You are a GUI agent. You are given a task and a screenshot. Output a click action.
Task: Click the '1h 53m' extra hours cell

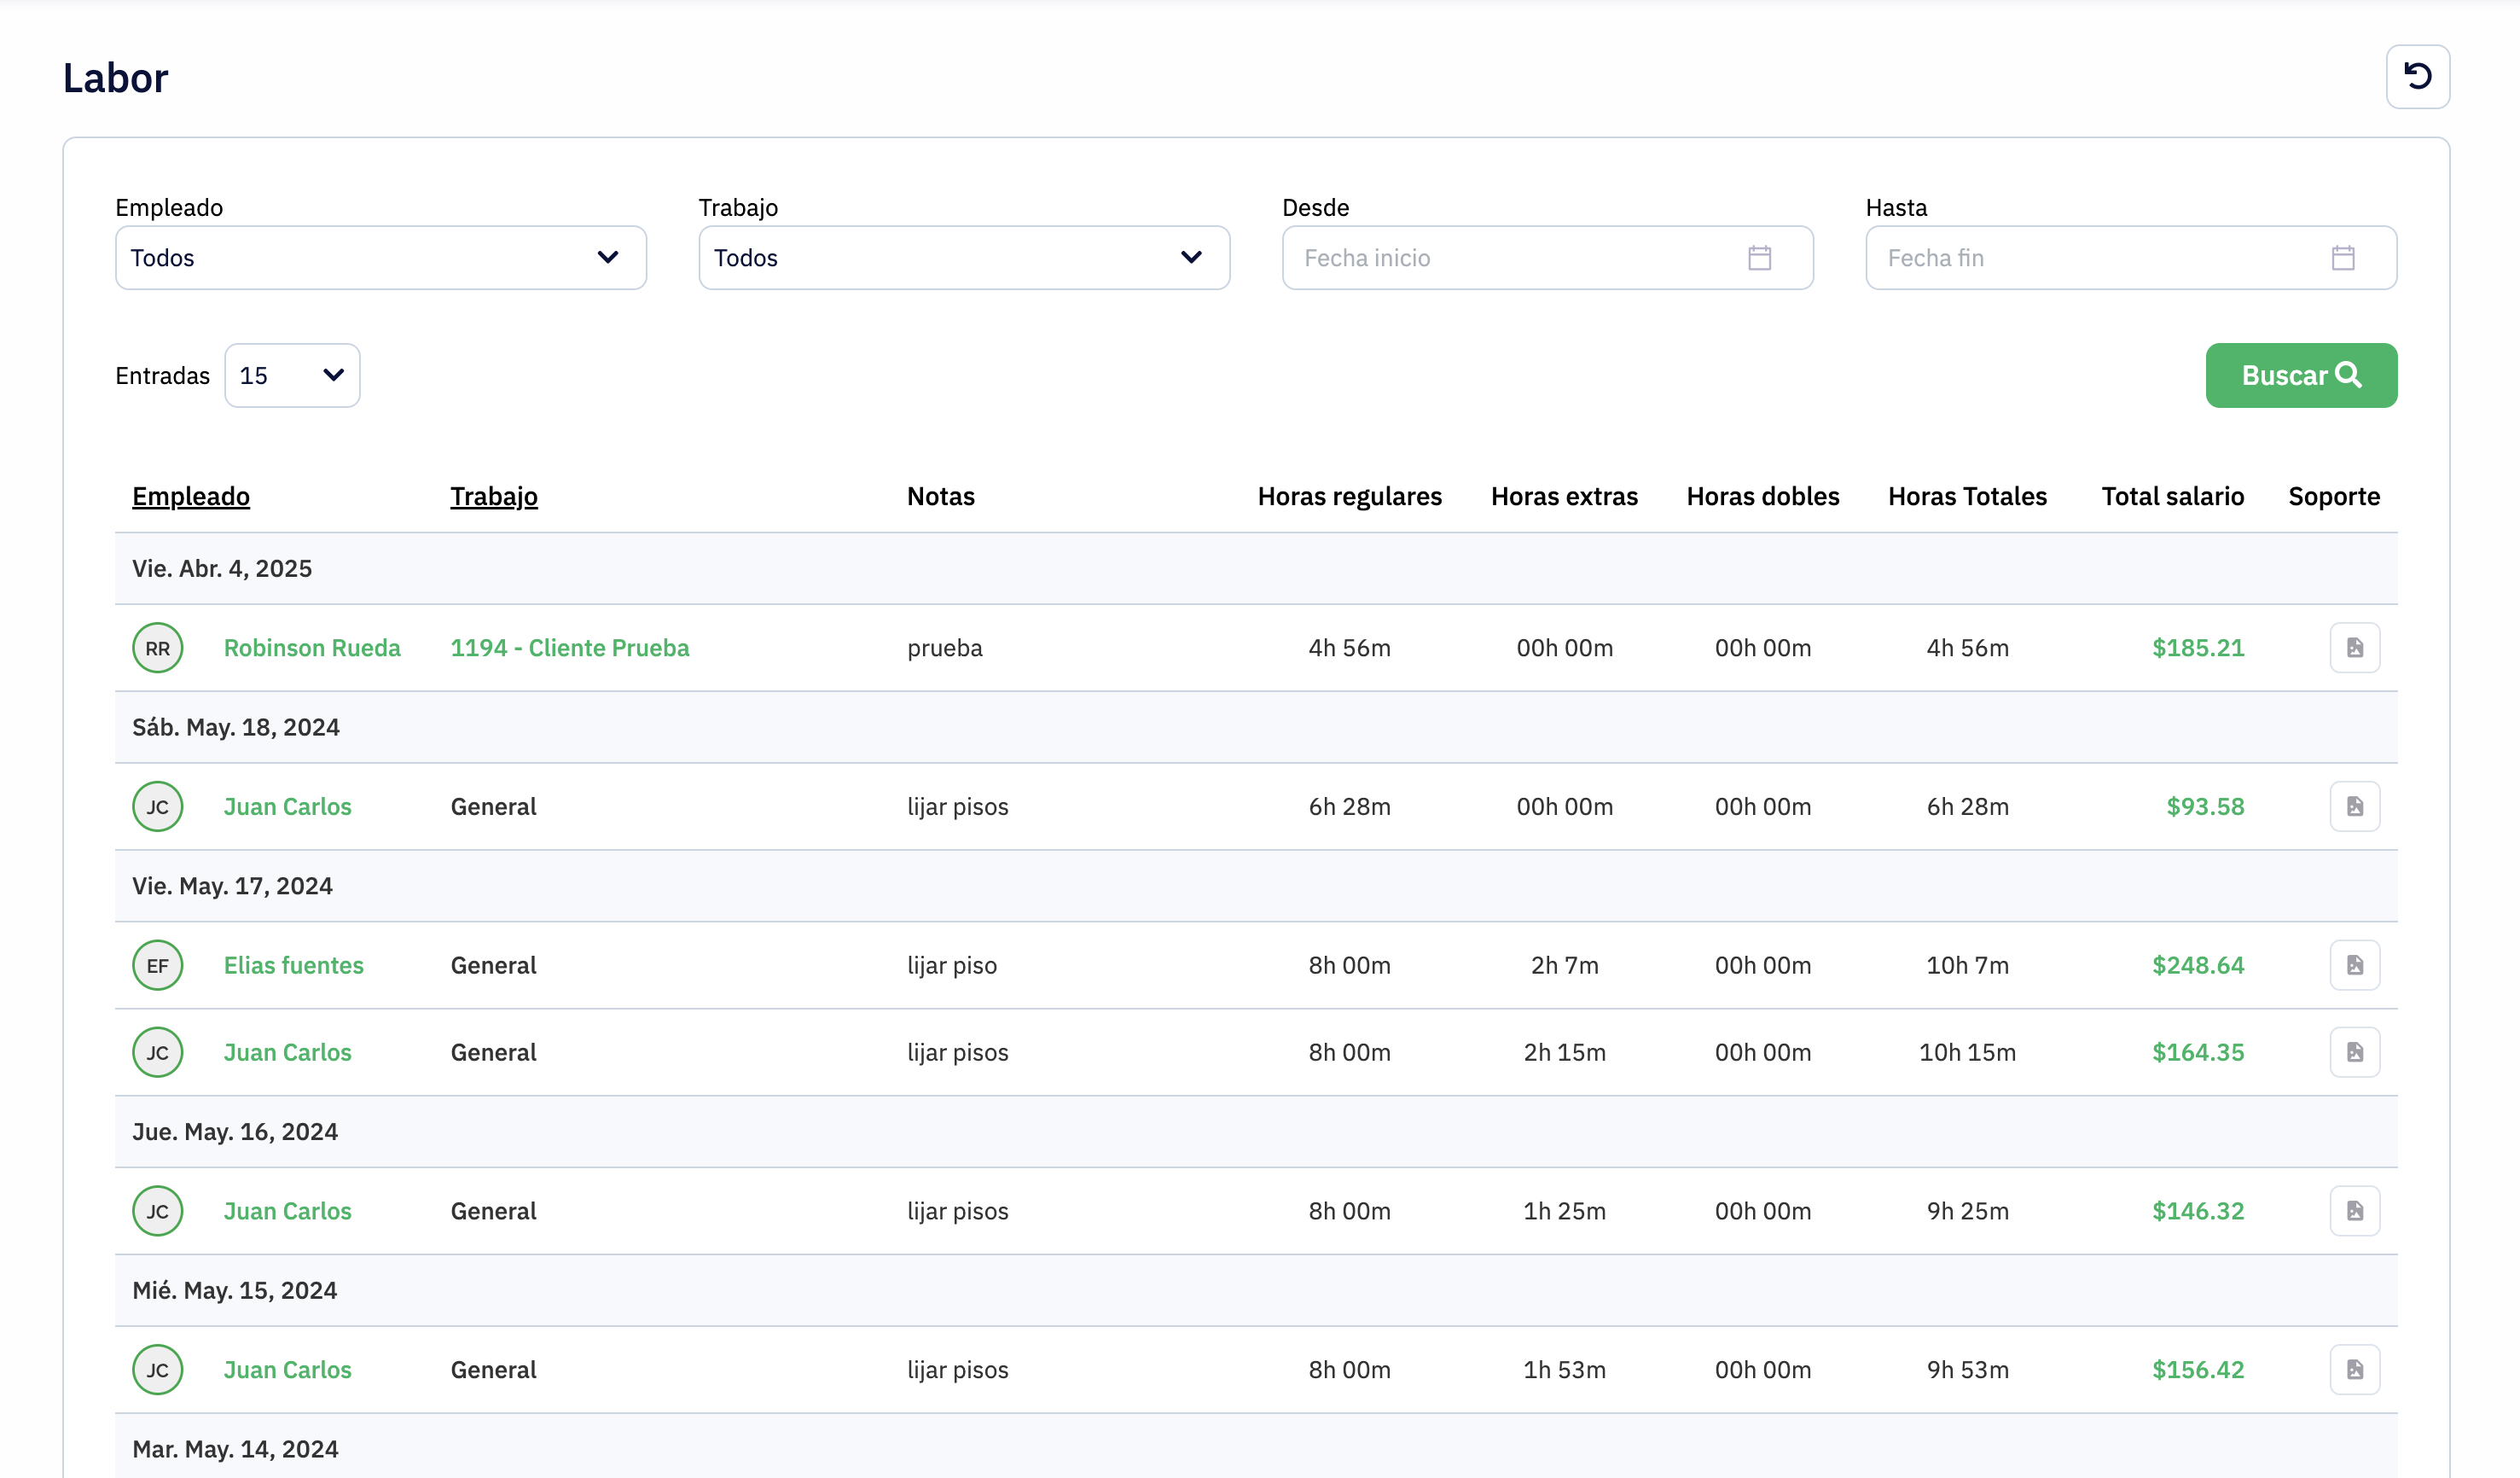tap(1564, 1371)
